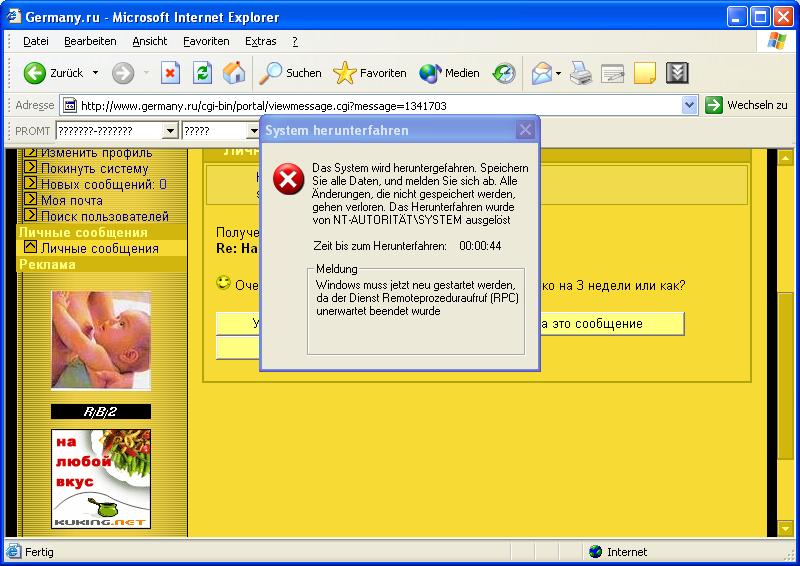Open the second PROMT ????? dropdown
Screen dimensions: 800x566
click(x=253, y=131)
